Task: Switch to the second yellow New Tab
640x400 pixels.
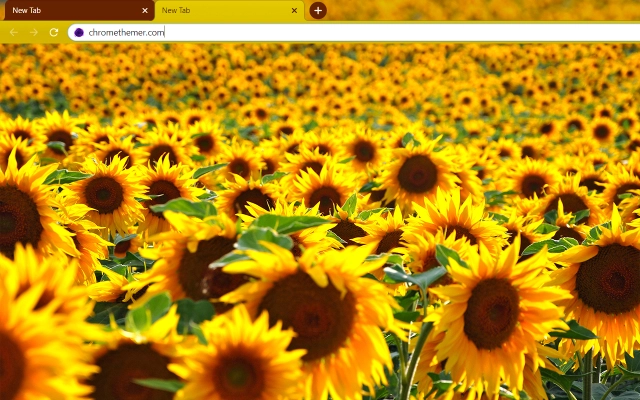Action: pyautogui.click(x=229, y=11)
